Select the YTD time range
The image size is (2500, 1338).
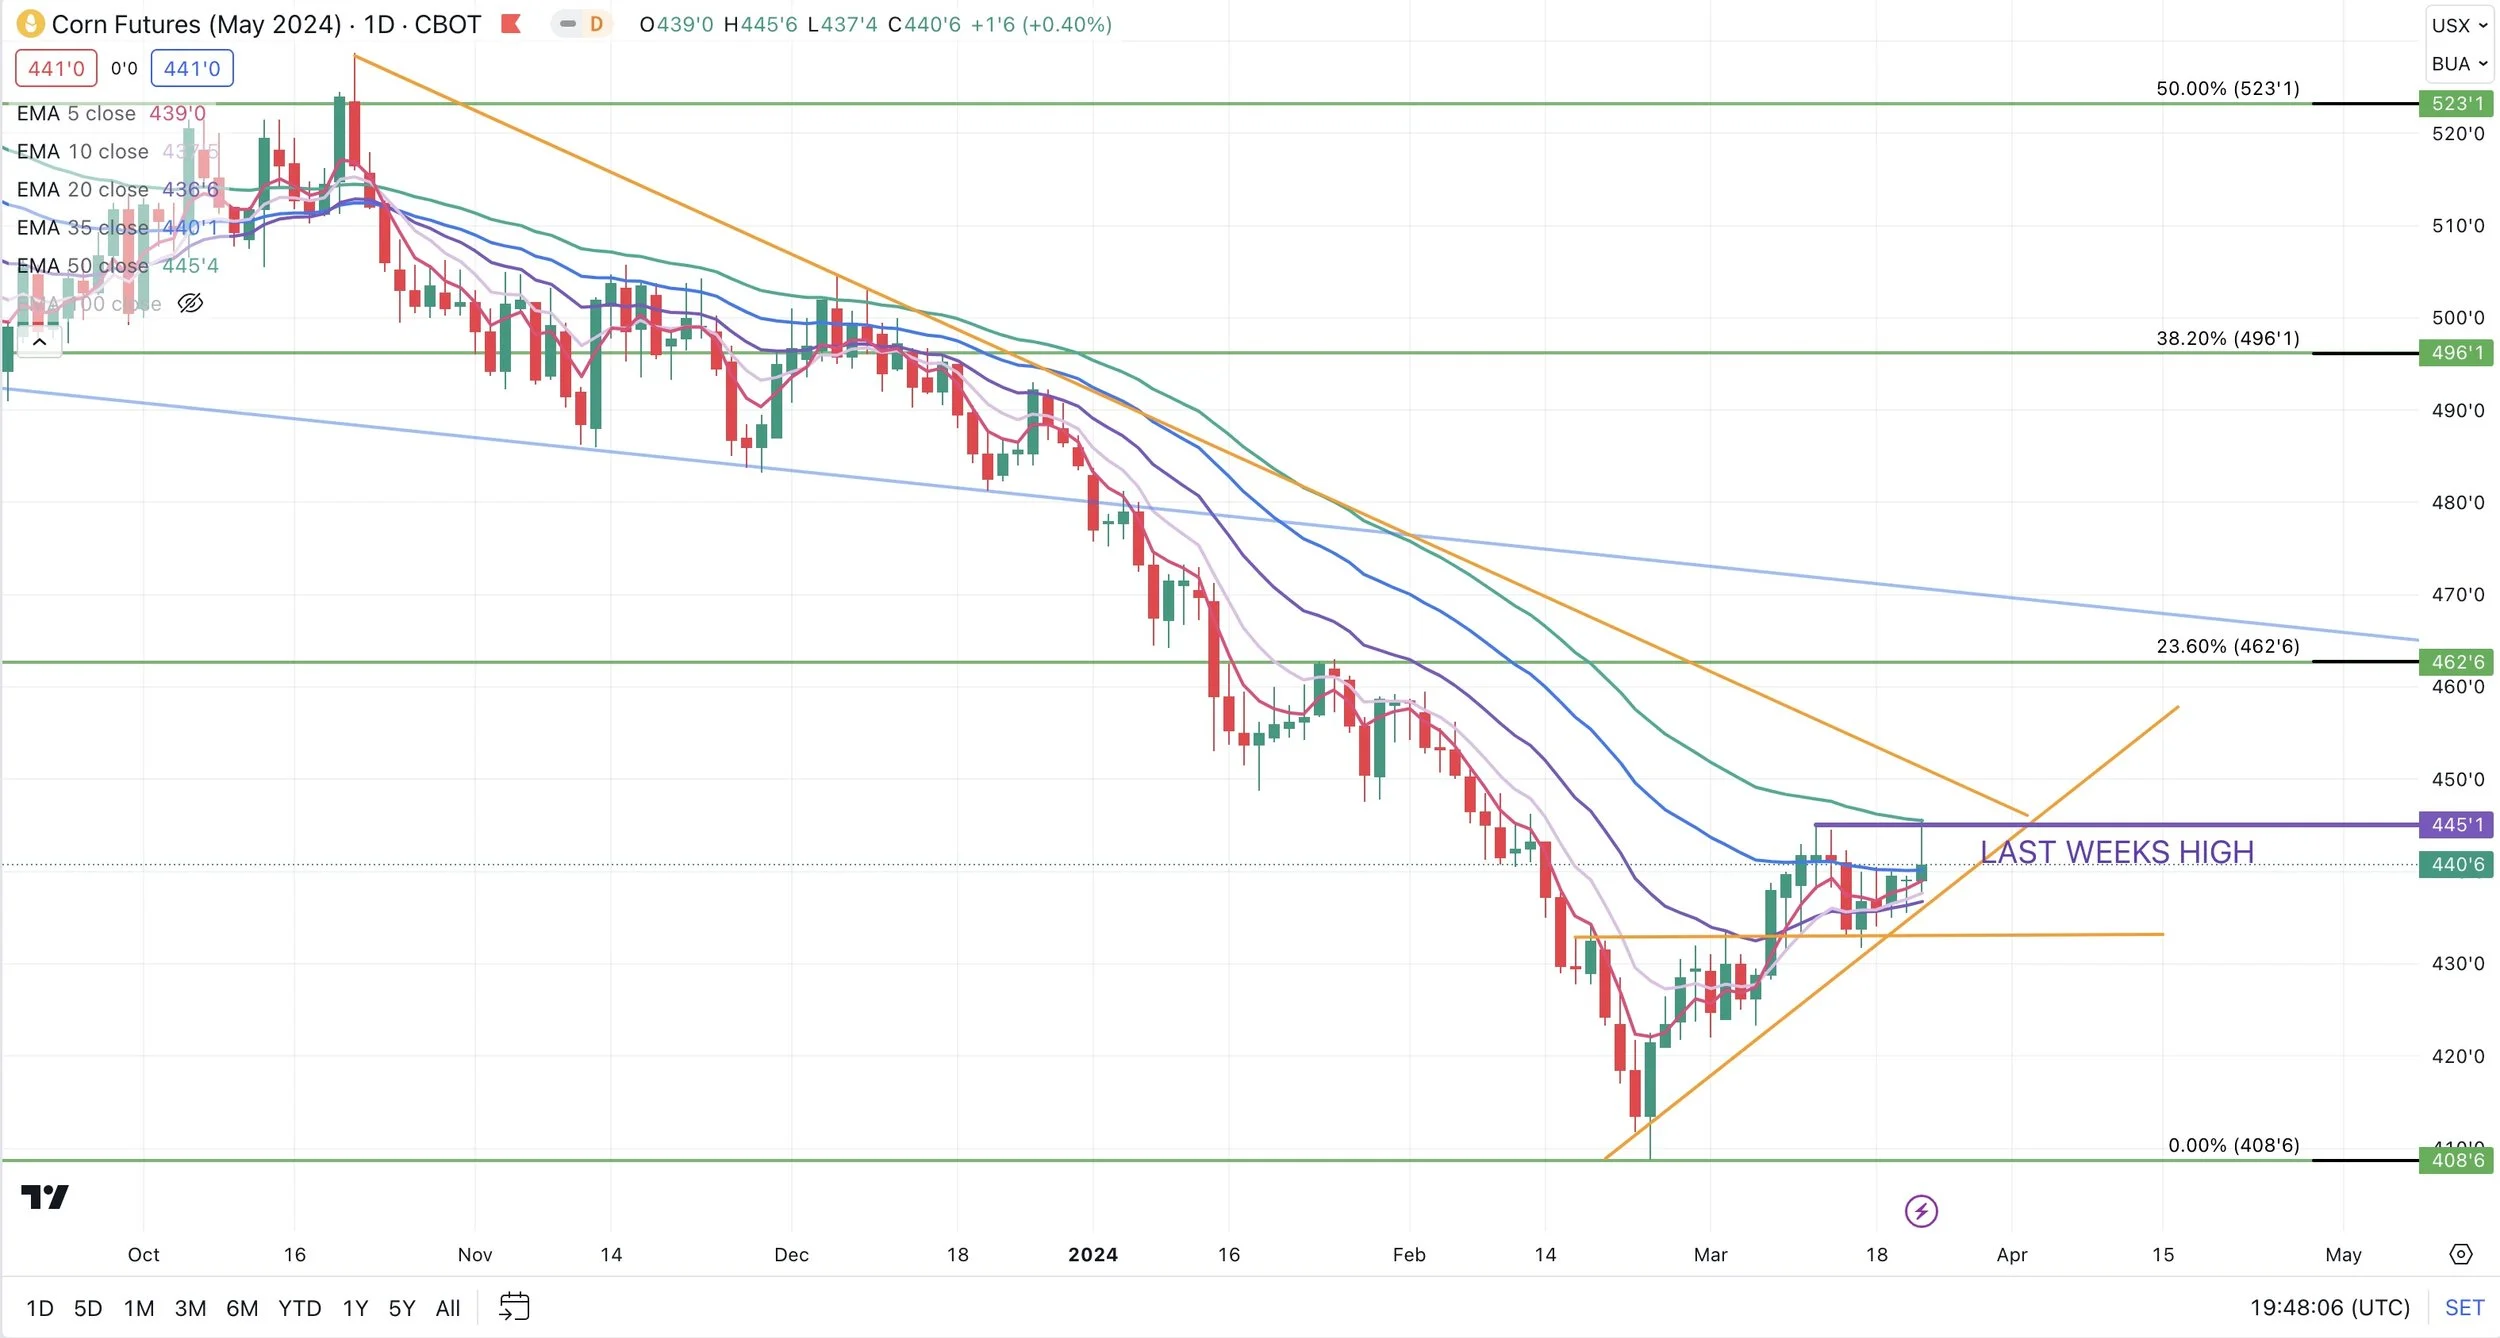point(299,1308)
